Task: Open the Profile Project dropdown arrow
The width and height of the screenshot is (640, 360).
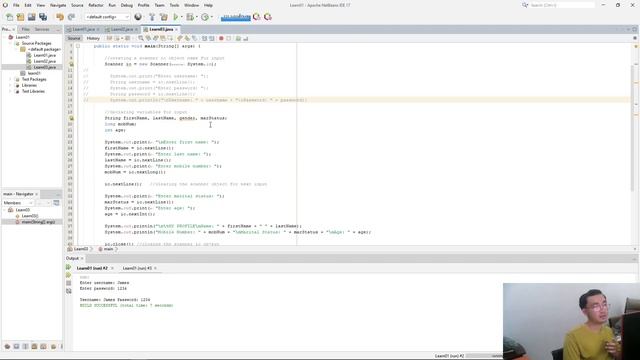Action: [212, 17]
